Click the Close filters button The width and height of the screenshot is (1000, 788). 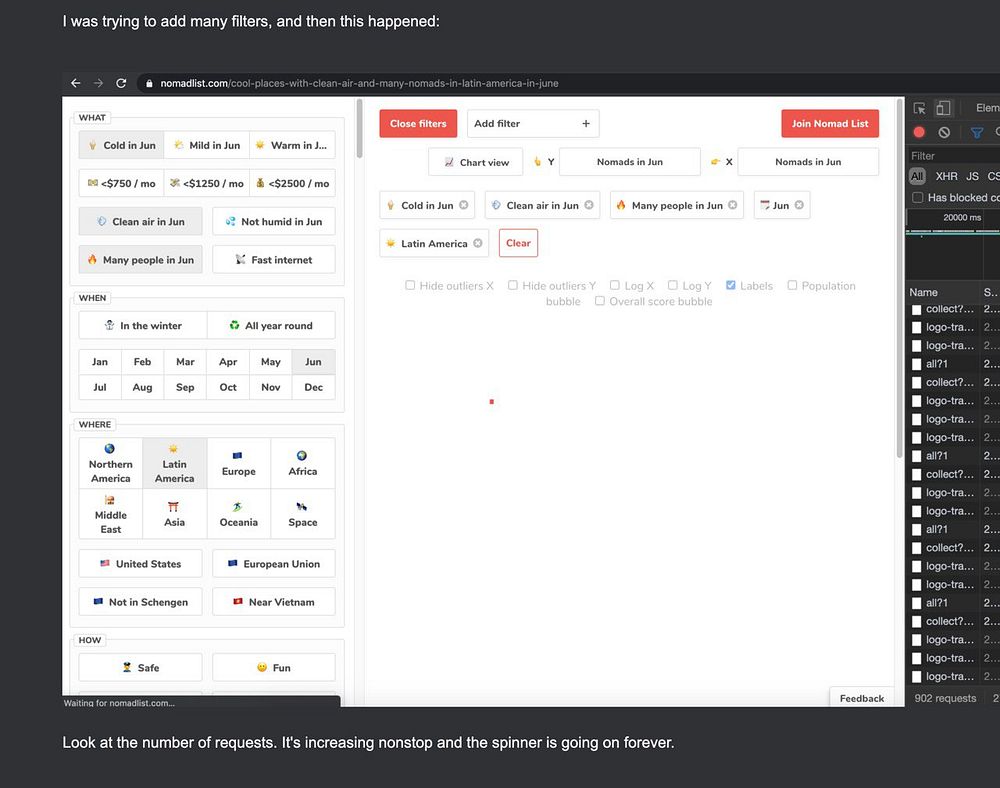418,124
